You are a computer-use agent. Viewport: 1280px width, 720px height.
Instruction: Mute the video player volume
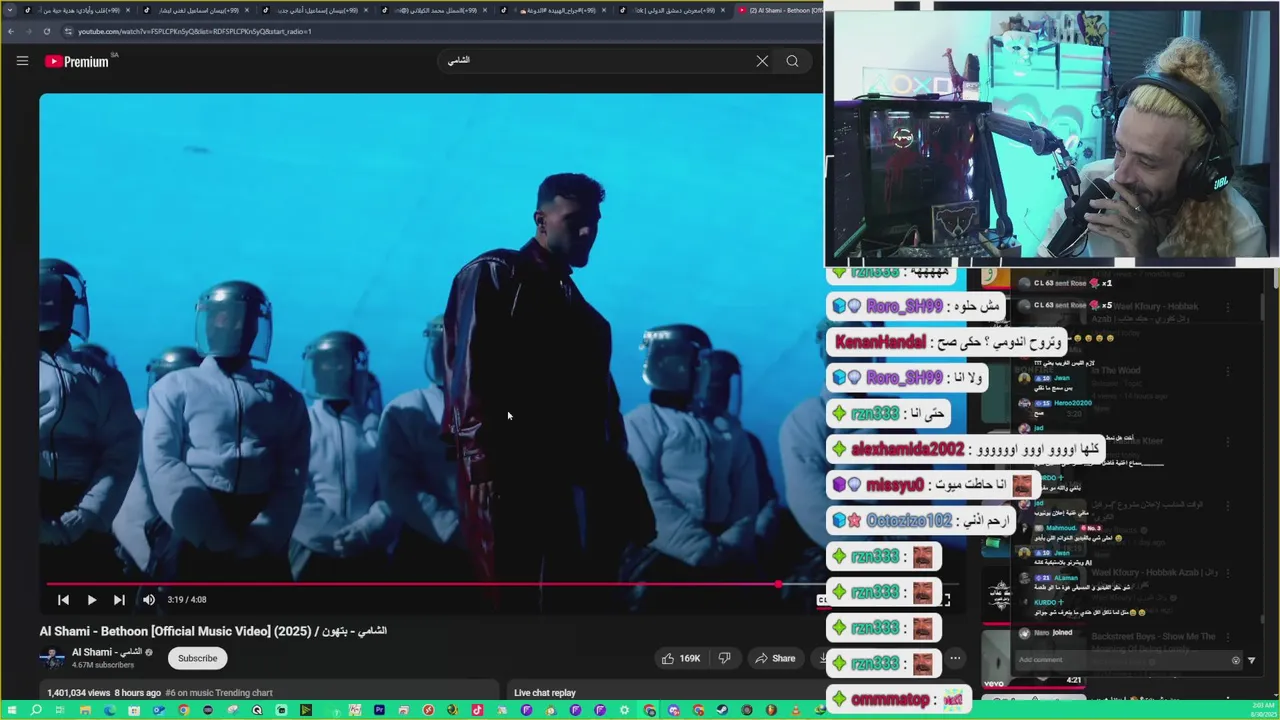(148, 600)
